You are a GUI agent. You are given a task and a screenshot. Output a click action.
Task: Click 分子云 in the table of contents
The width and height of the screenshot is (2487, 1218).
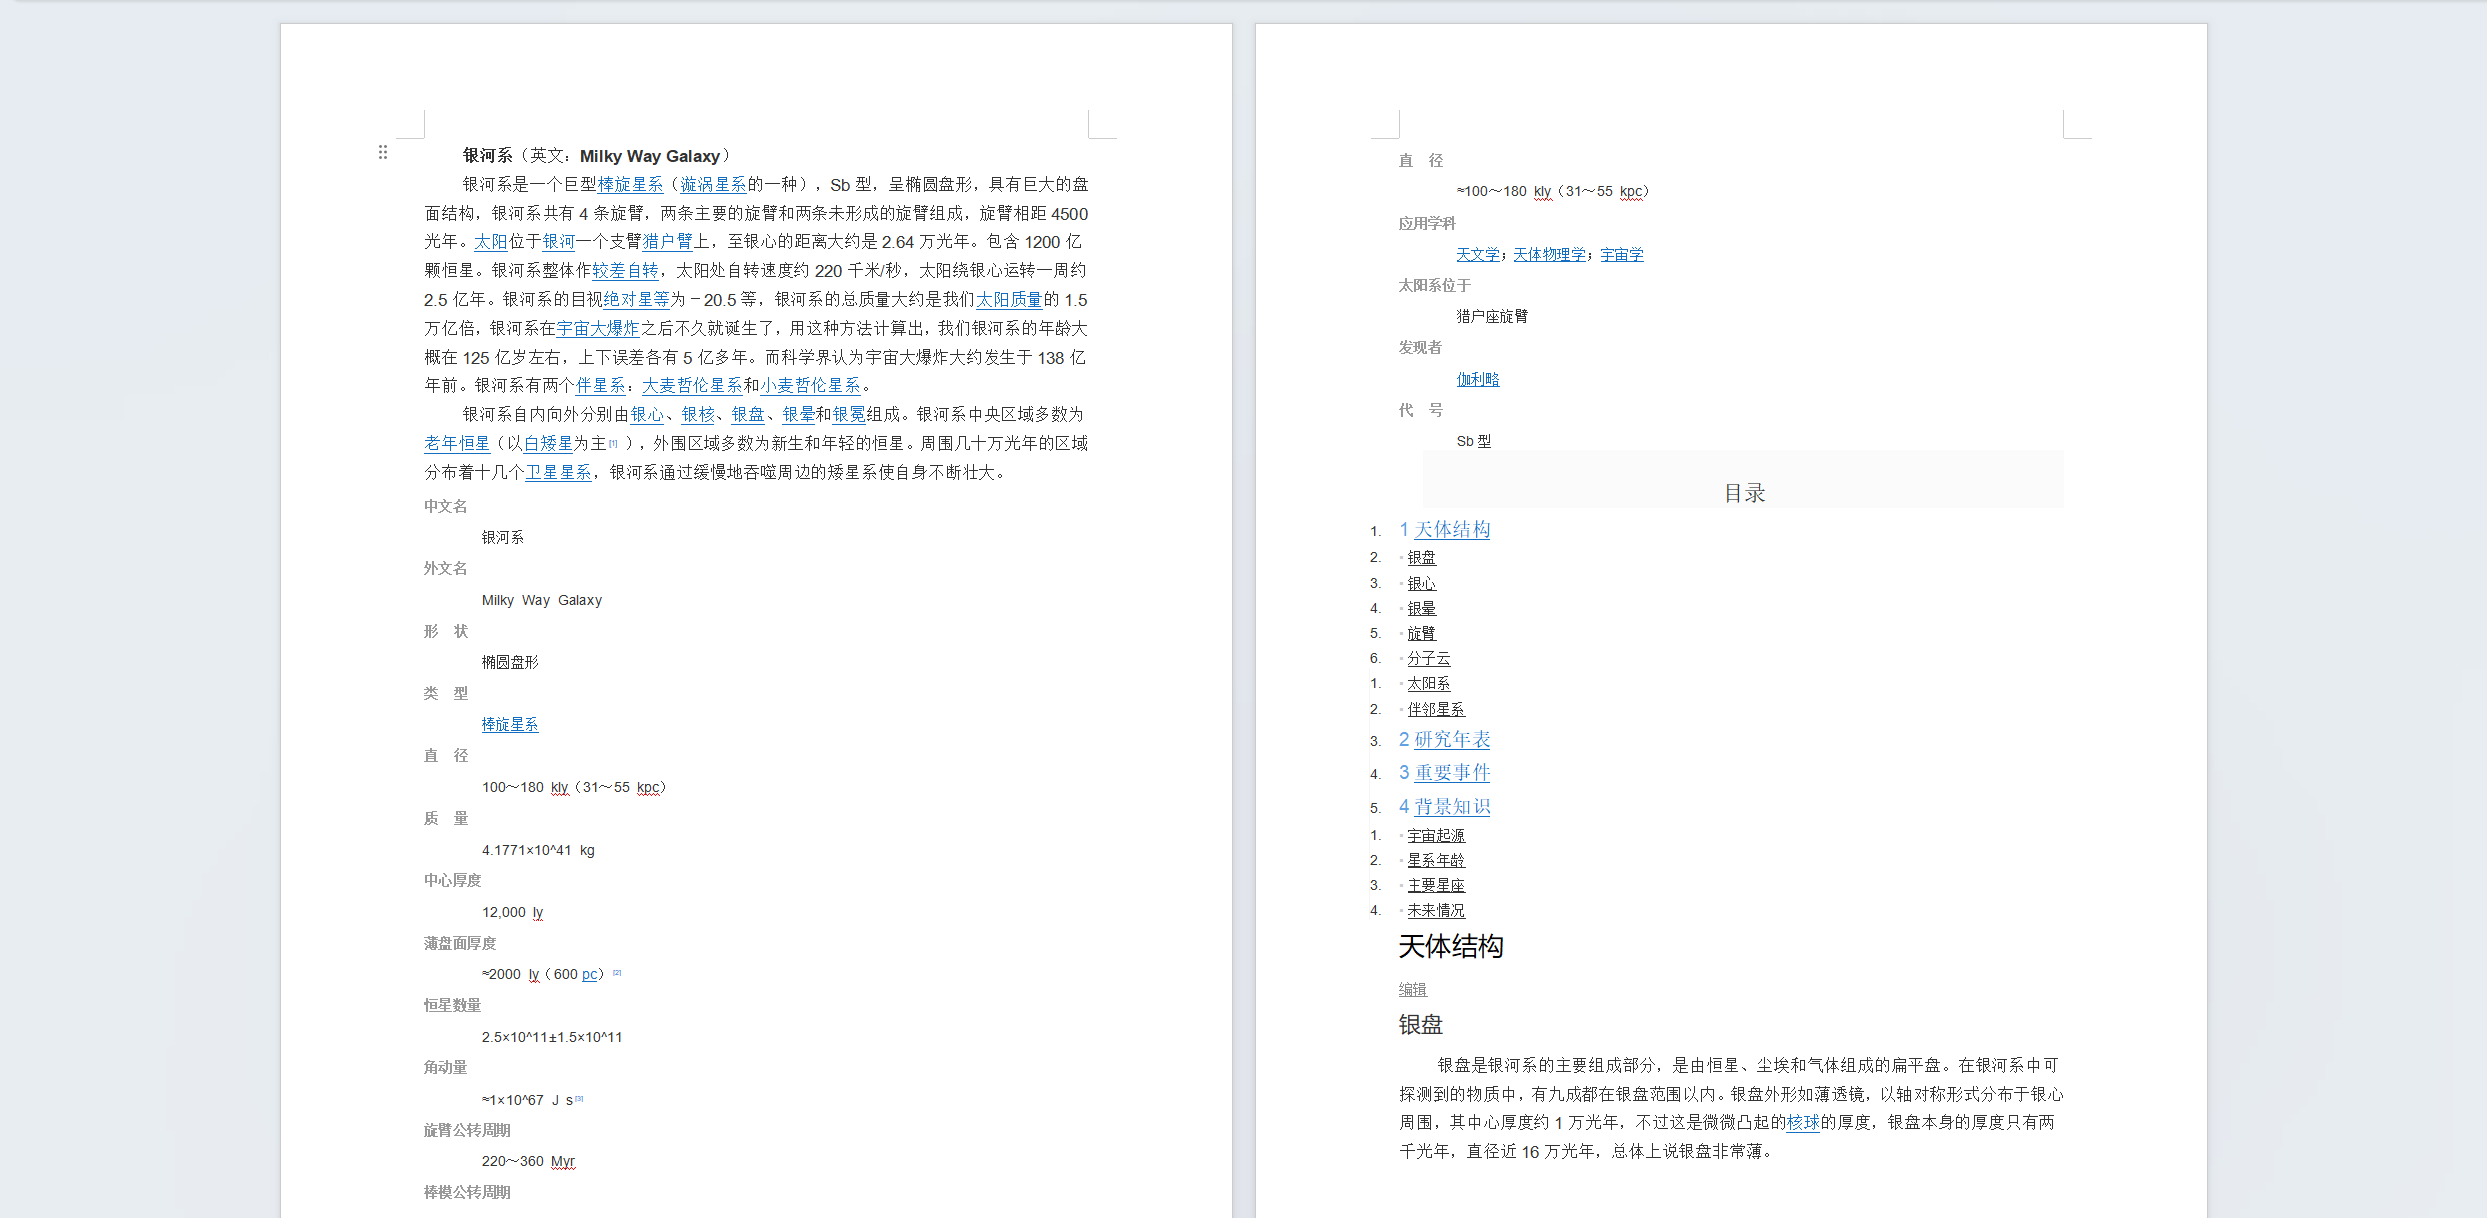1428,658
